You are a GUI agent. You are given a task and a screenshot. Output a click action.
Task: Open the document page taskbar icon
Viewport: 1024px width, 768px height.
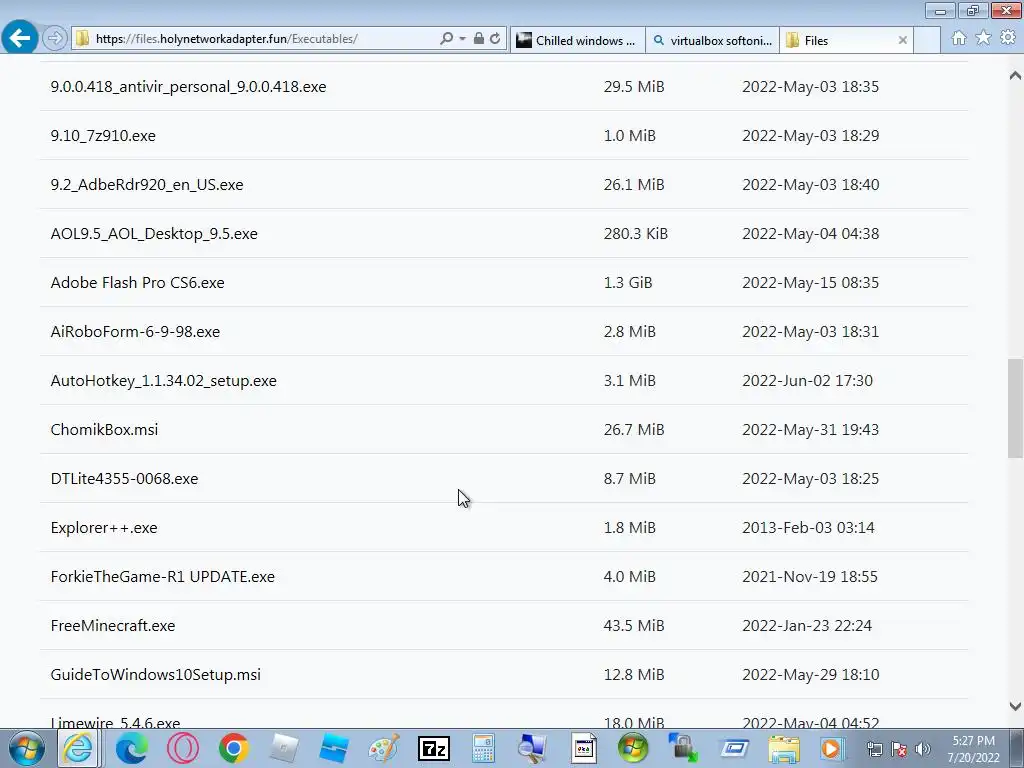coord(583,748)
